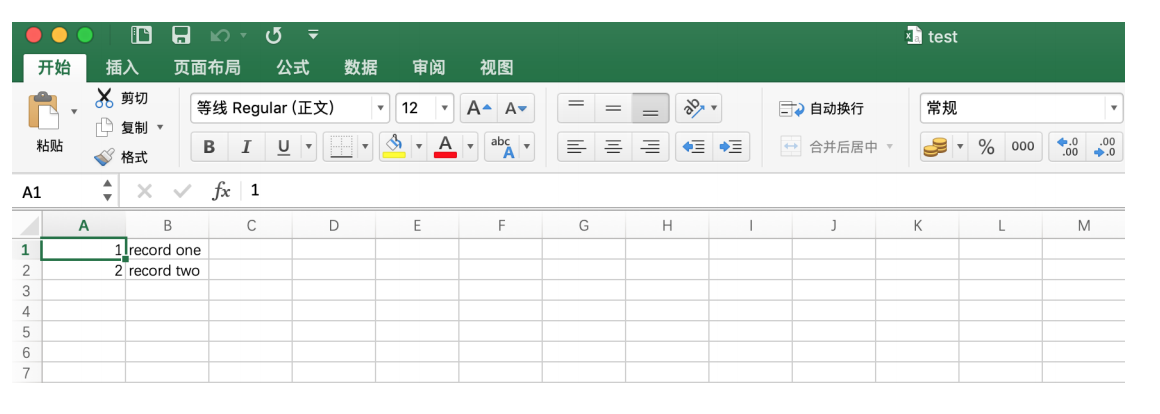Click the text orientation icon
The height and width of the screenshot is (414, 1160).
click(x=693, y=109)
